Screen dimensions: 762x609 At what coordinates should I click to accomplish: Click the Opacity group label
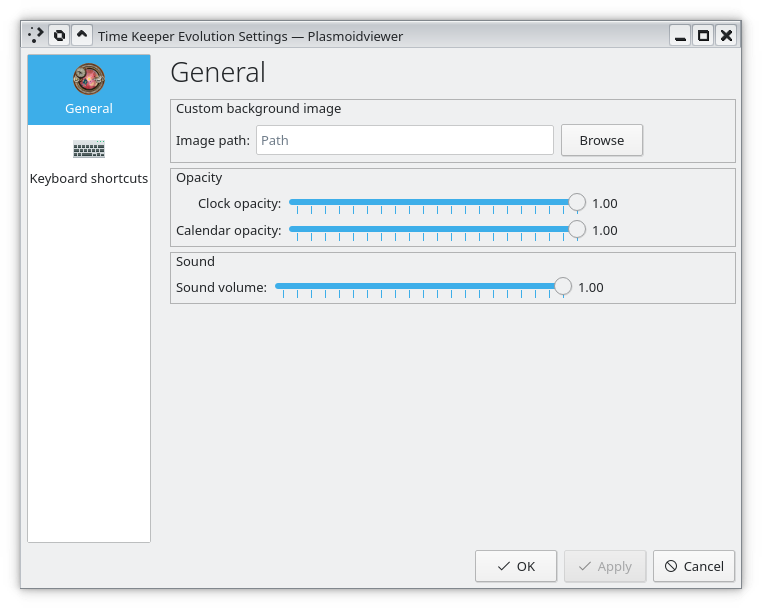click(x=199, y=178)
